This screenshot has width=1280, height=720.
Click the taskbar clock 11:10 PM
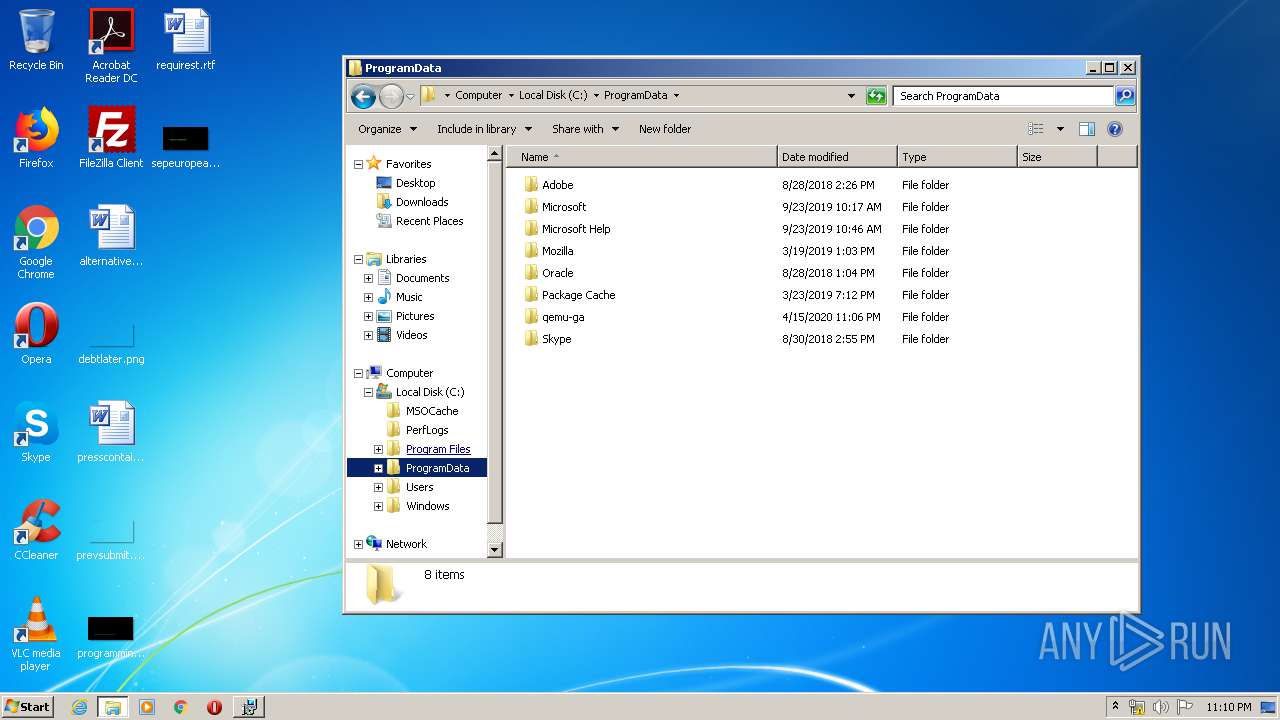click(1229, 707)
